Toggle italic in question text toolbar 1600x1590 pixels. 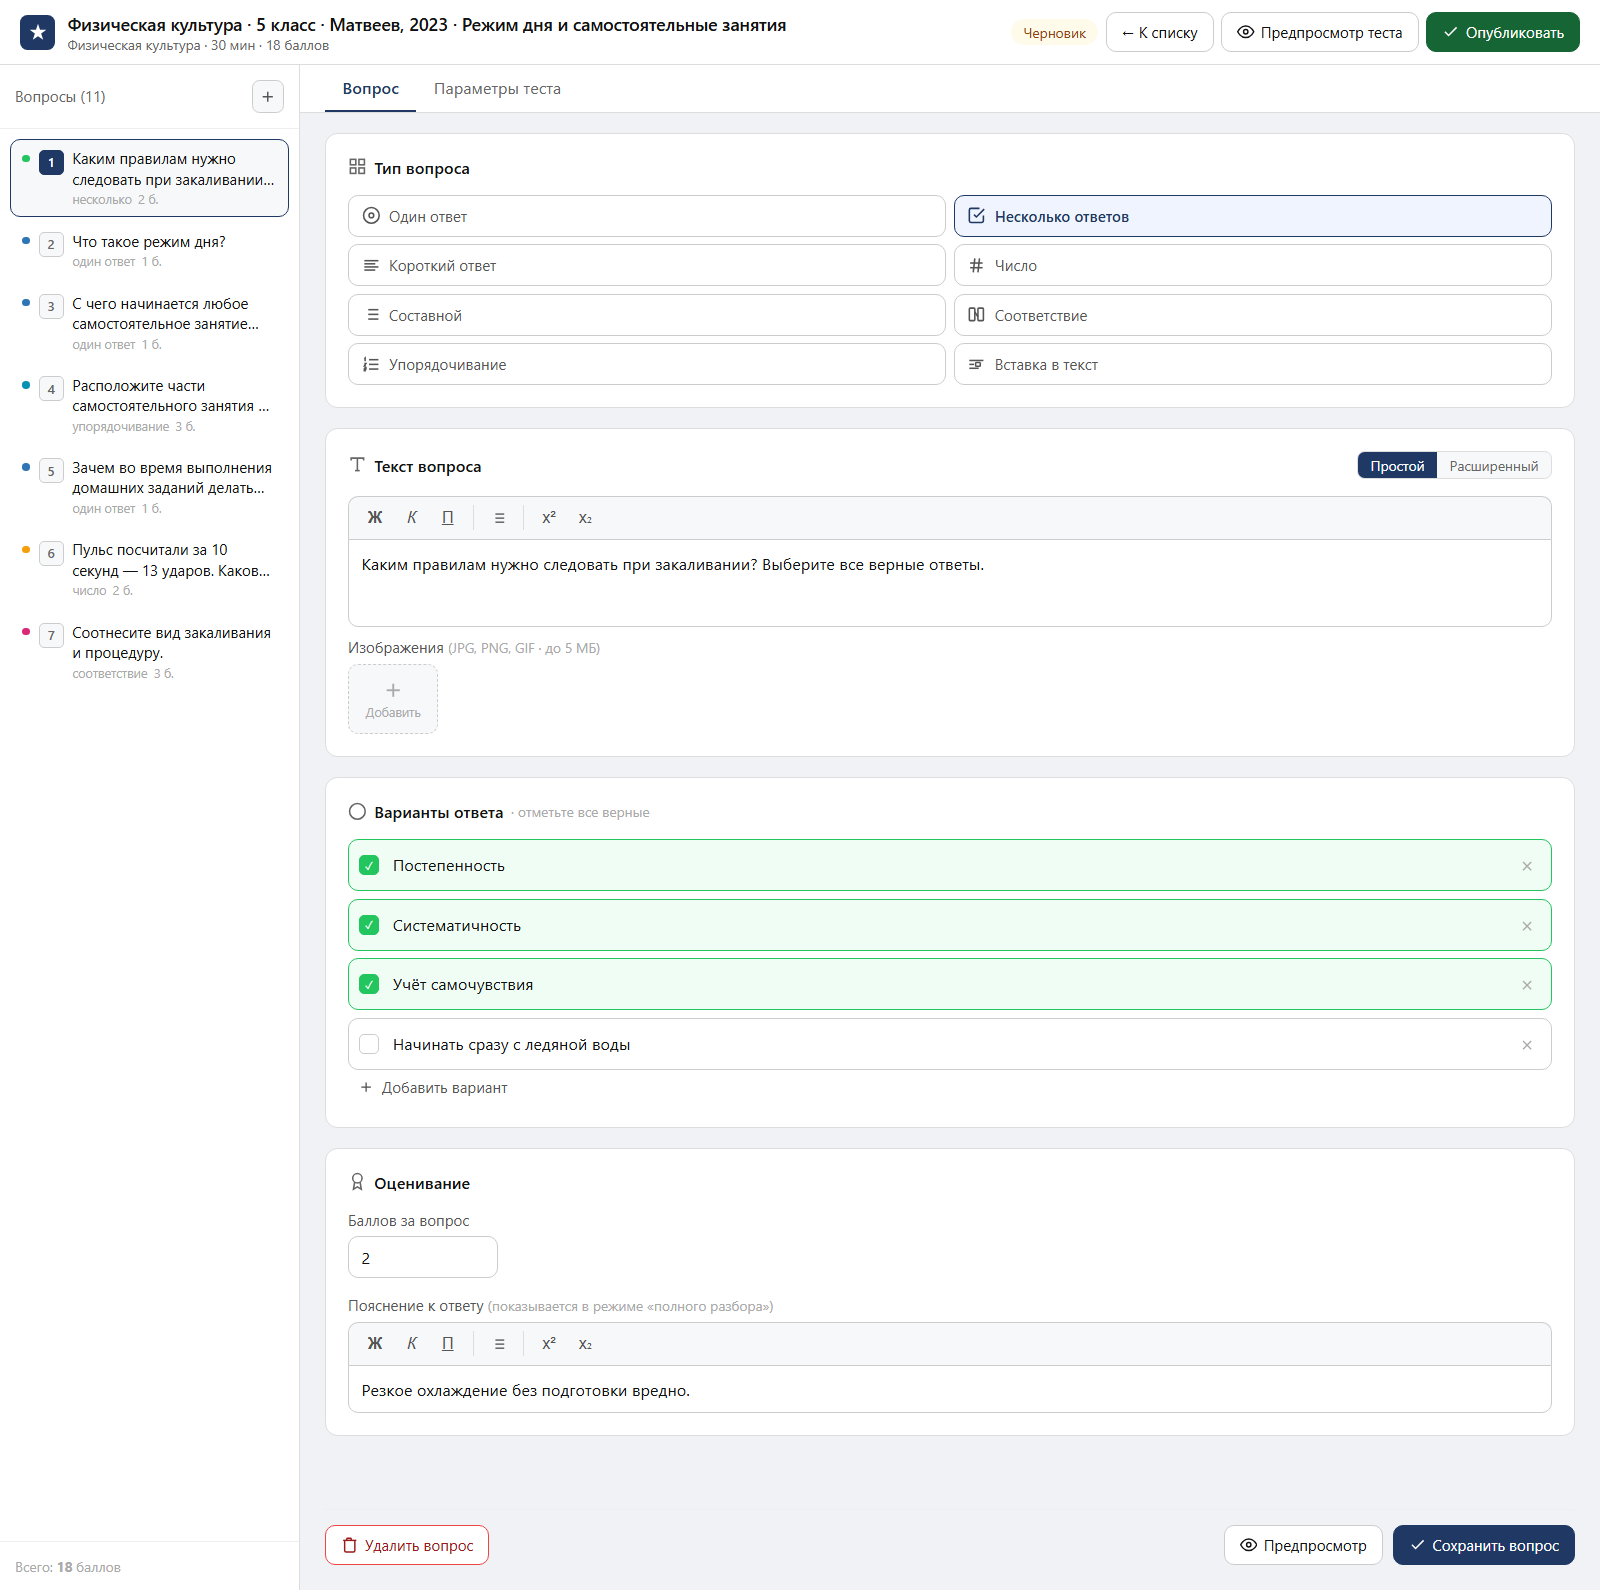point(412,518)
